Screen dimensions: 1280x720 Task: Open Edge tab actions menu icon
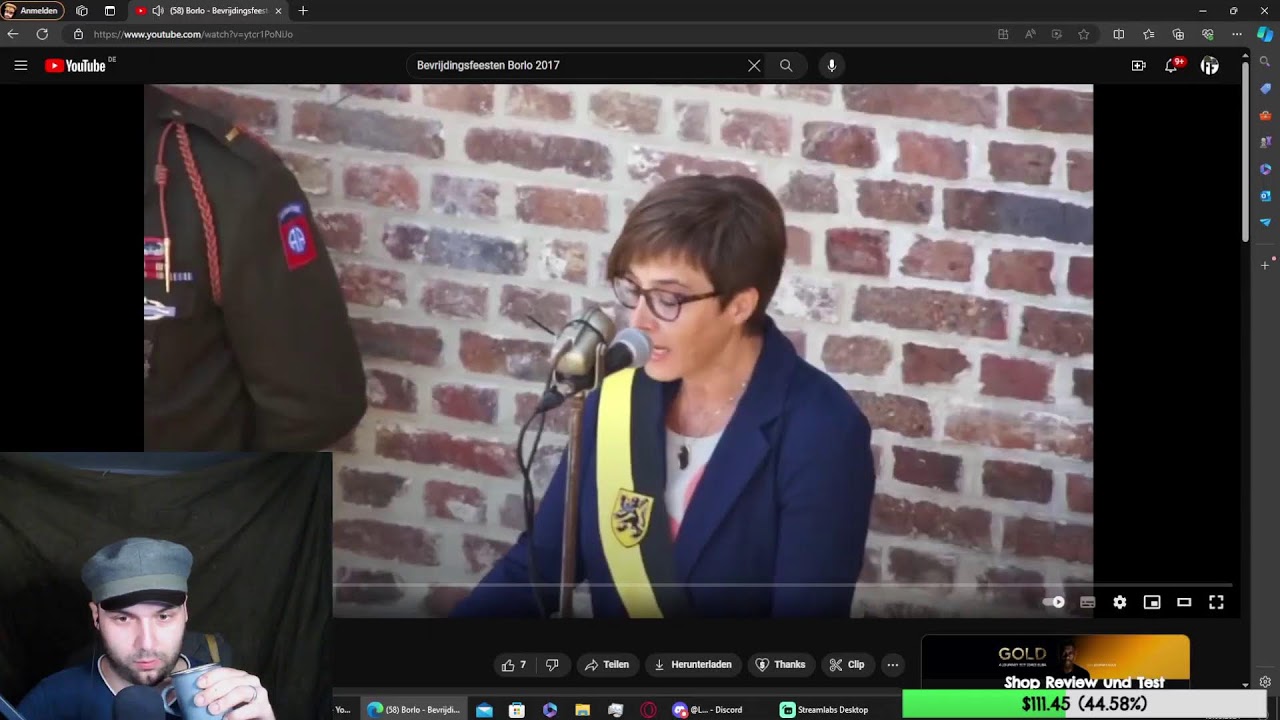(110, 10)
